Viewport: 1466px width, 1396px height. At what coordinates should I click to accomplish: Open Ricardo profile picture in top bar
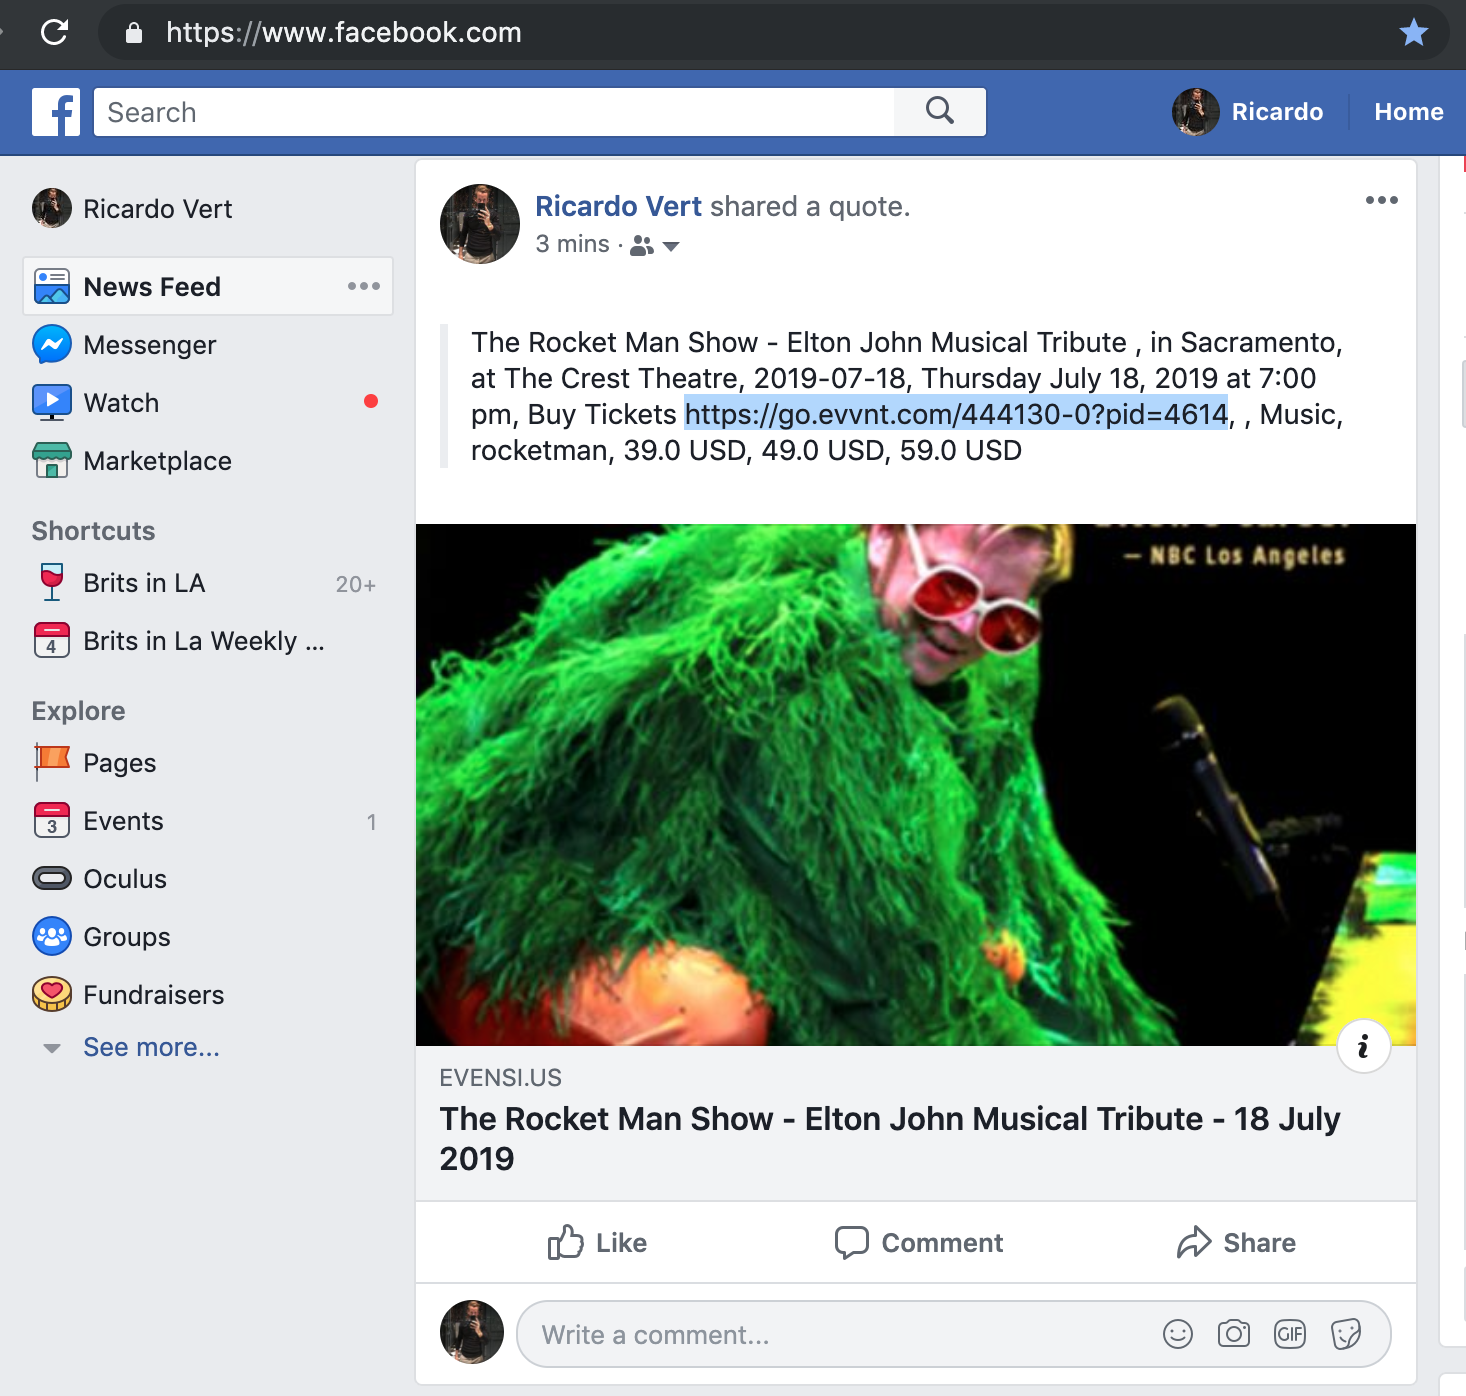click(1195, 112)
